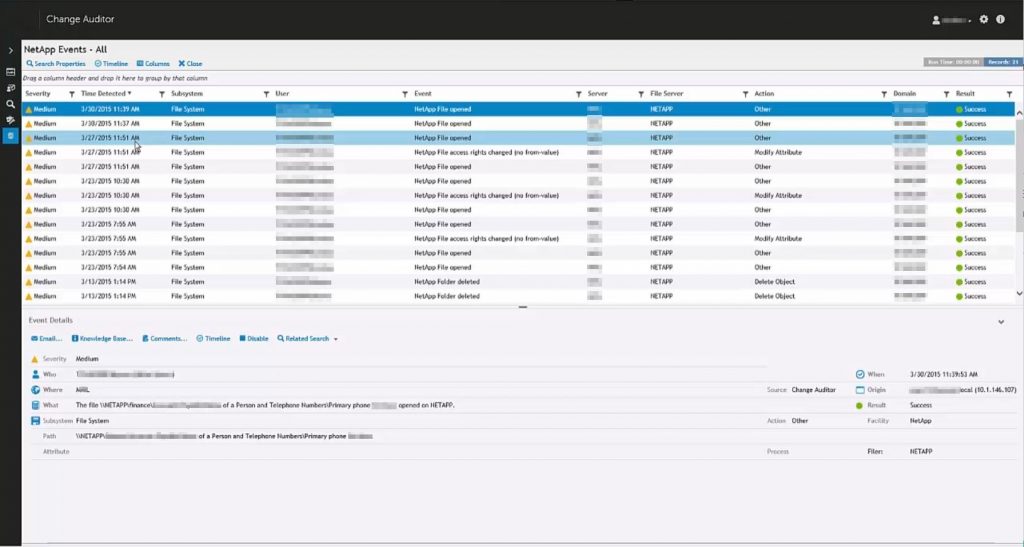Open the user account dropdown menu
The height and width of the screenshot is (547, 1024).
coord(952,20)
